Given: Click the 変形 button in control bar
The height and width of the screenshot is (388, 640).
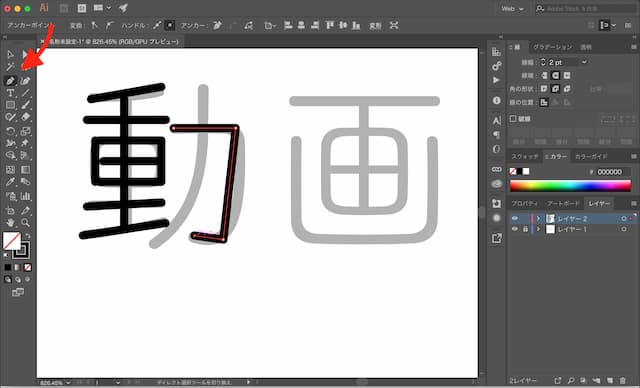Looking at the screenshot, I should pos(375,26).
